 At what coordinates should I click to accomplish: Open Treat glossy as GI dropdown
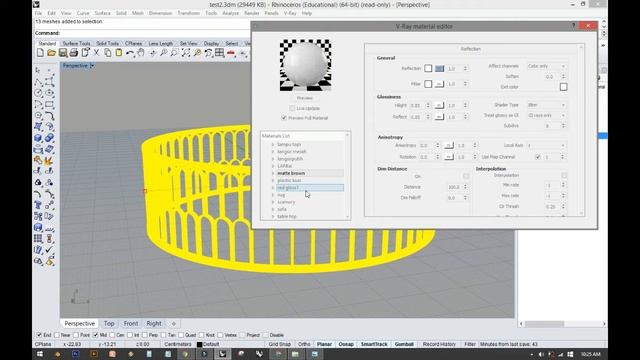click(546, 116)
